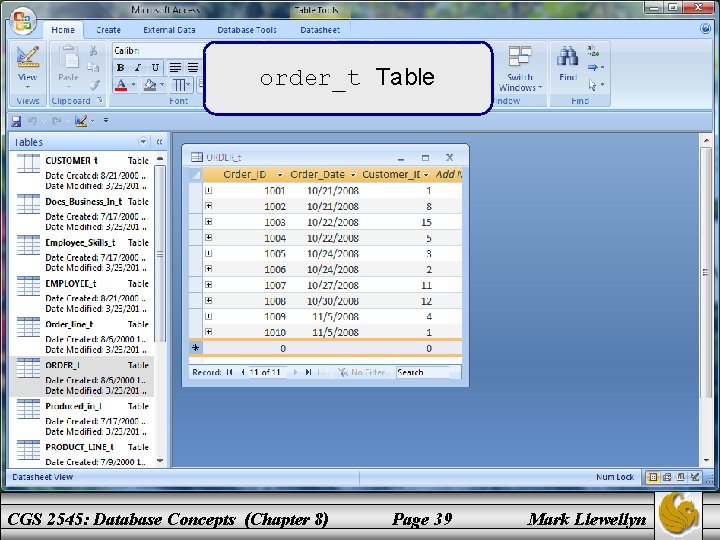
Task: Click the Fill Color paint bucket
Action: click(150, 85)
